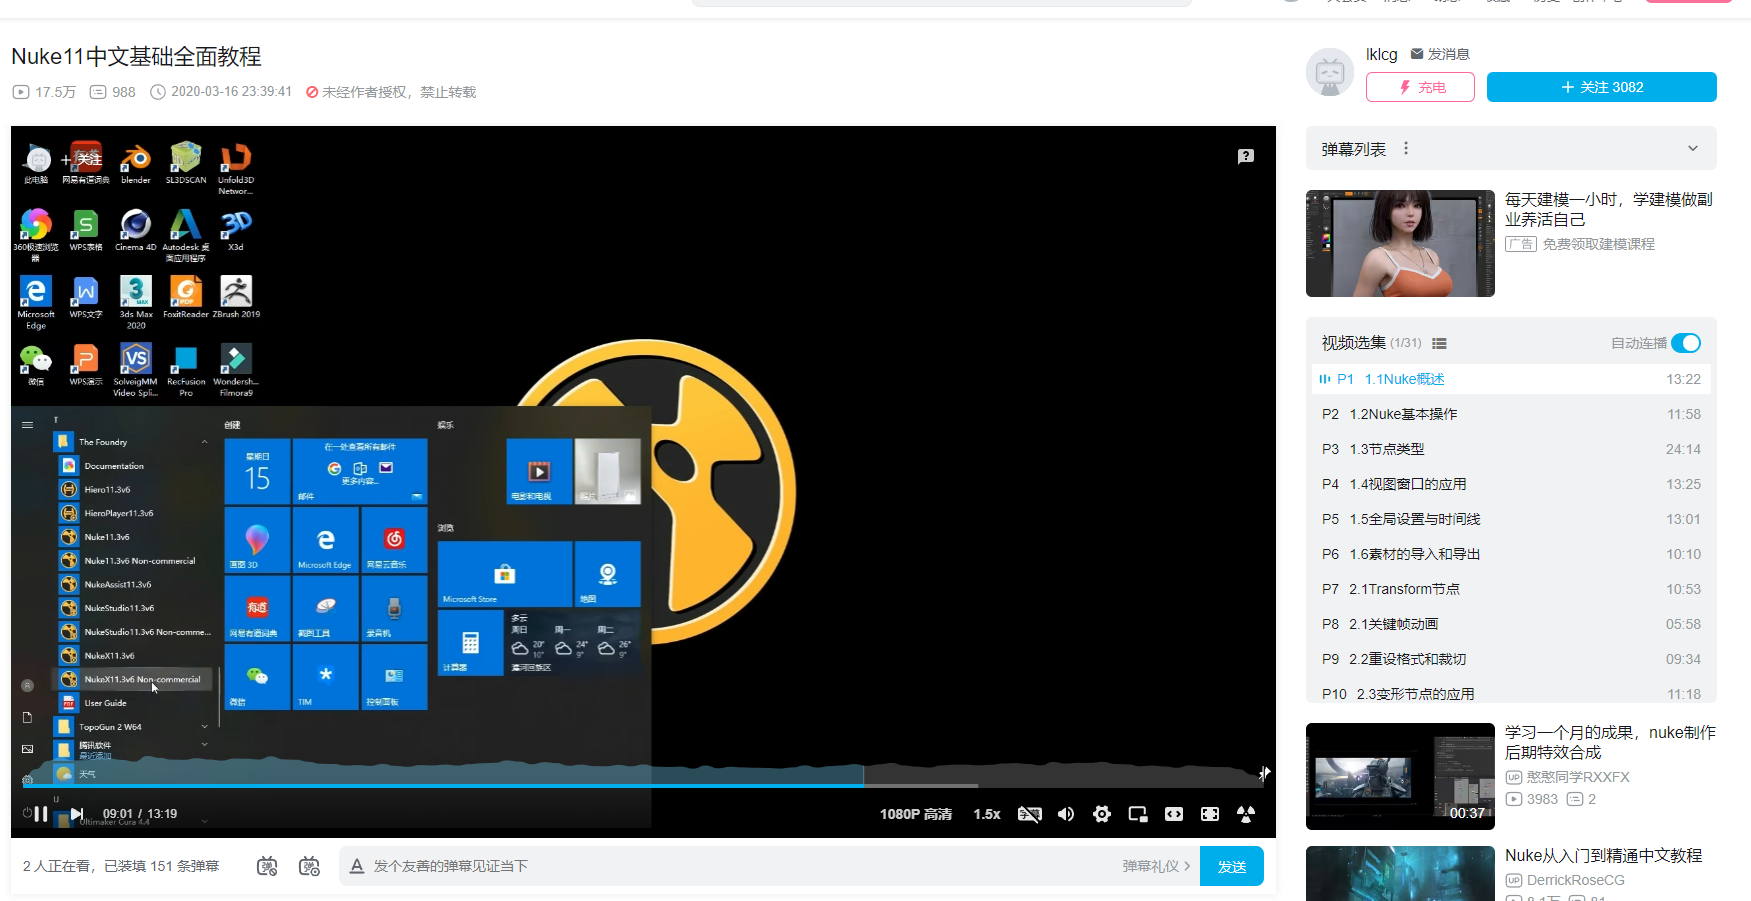Open Cinema 4D desktop icon in video
1751x901 pixels.
(x=136, y=231)
